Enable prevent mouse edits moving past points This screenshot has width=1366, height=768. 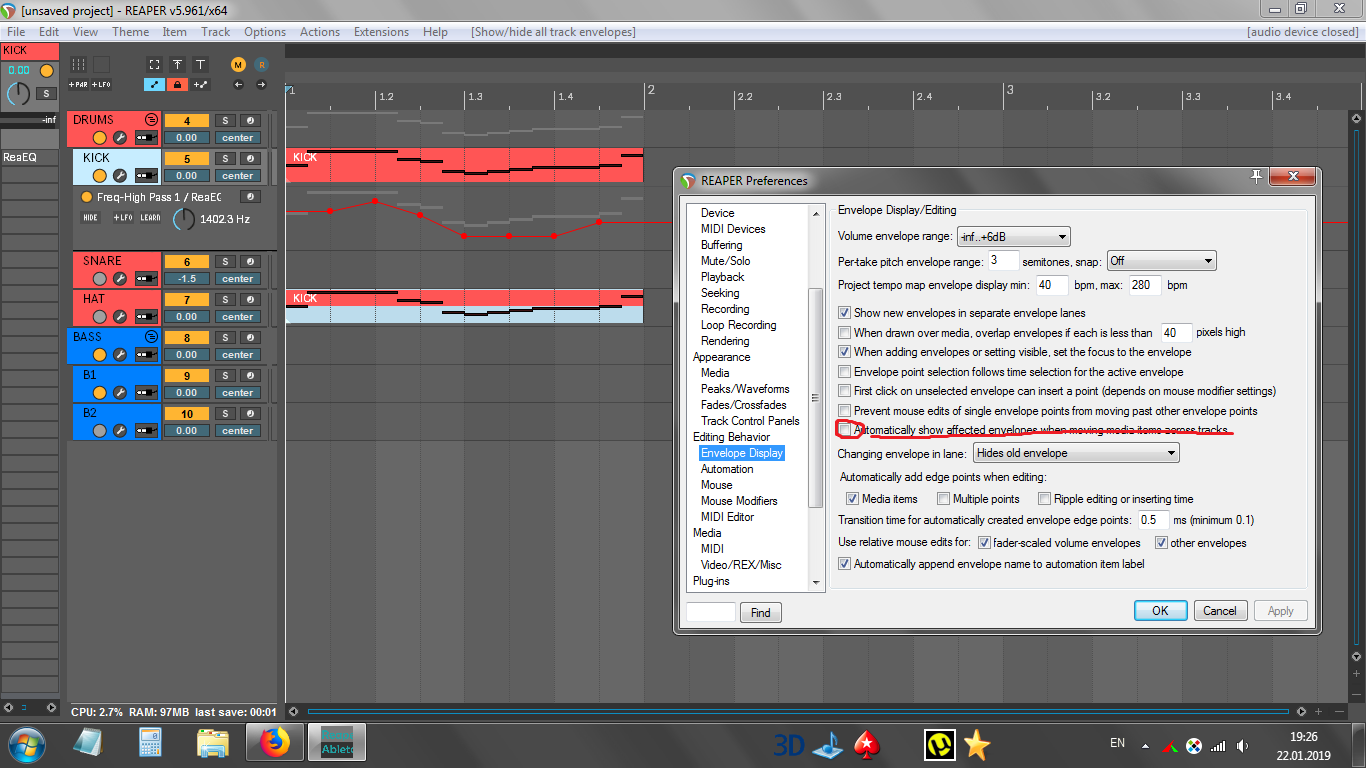[845, 410]
